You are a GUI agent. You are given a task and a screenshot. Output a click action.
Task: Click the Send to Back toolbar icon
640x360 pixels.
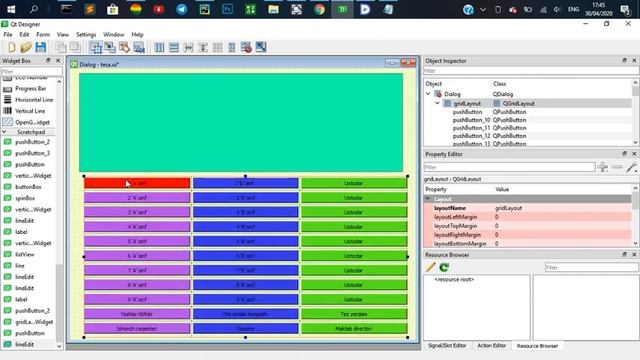61,47
